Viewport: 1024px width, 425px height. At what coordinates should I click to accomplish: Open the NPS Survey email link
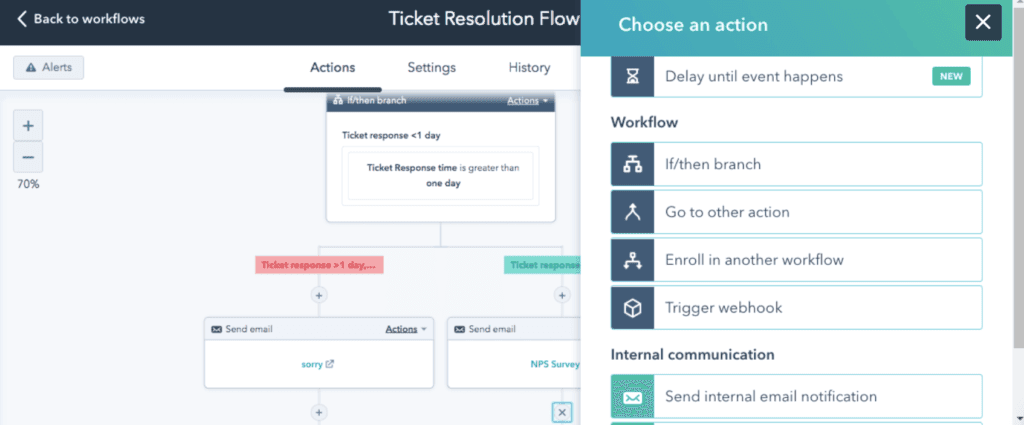coord(555,365)
